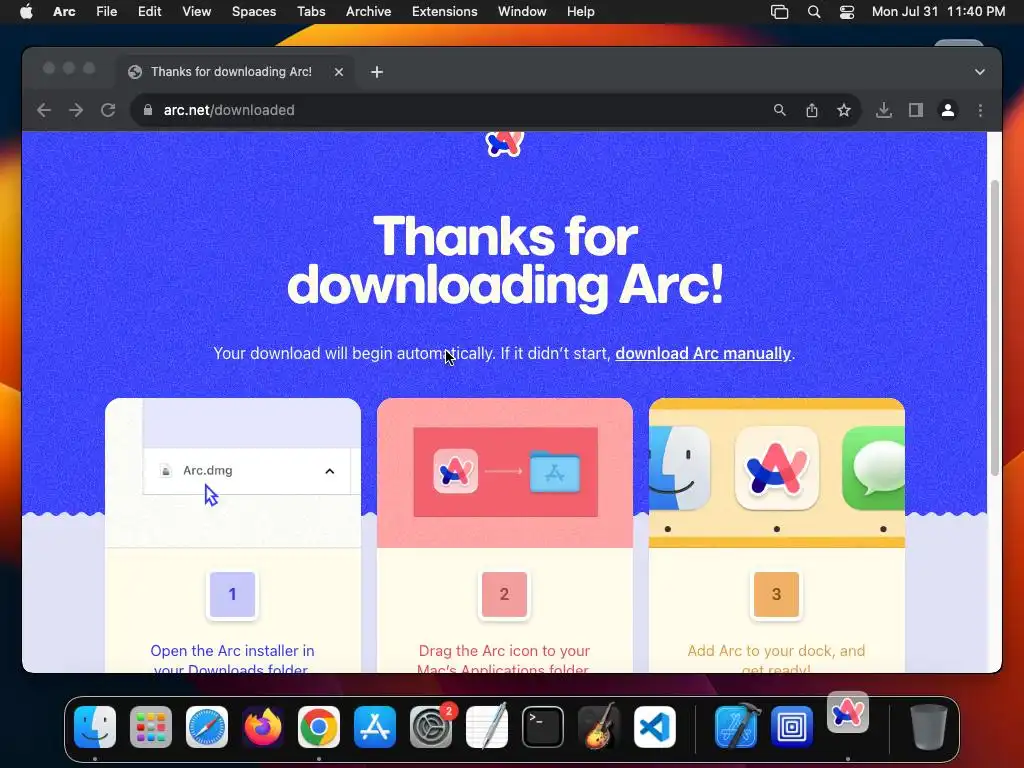Click the Arc logo at page top

[505, 143]
